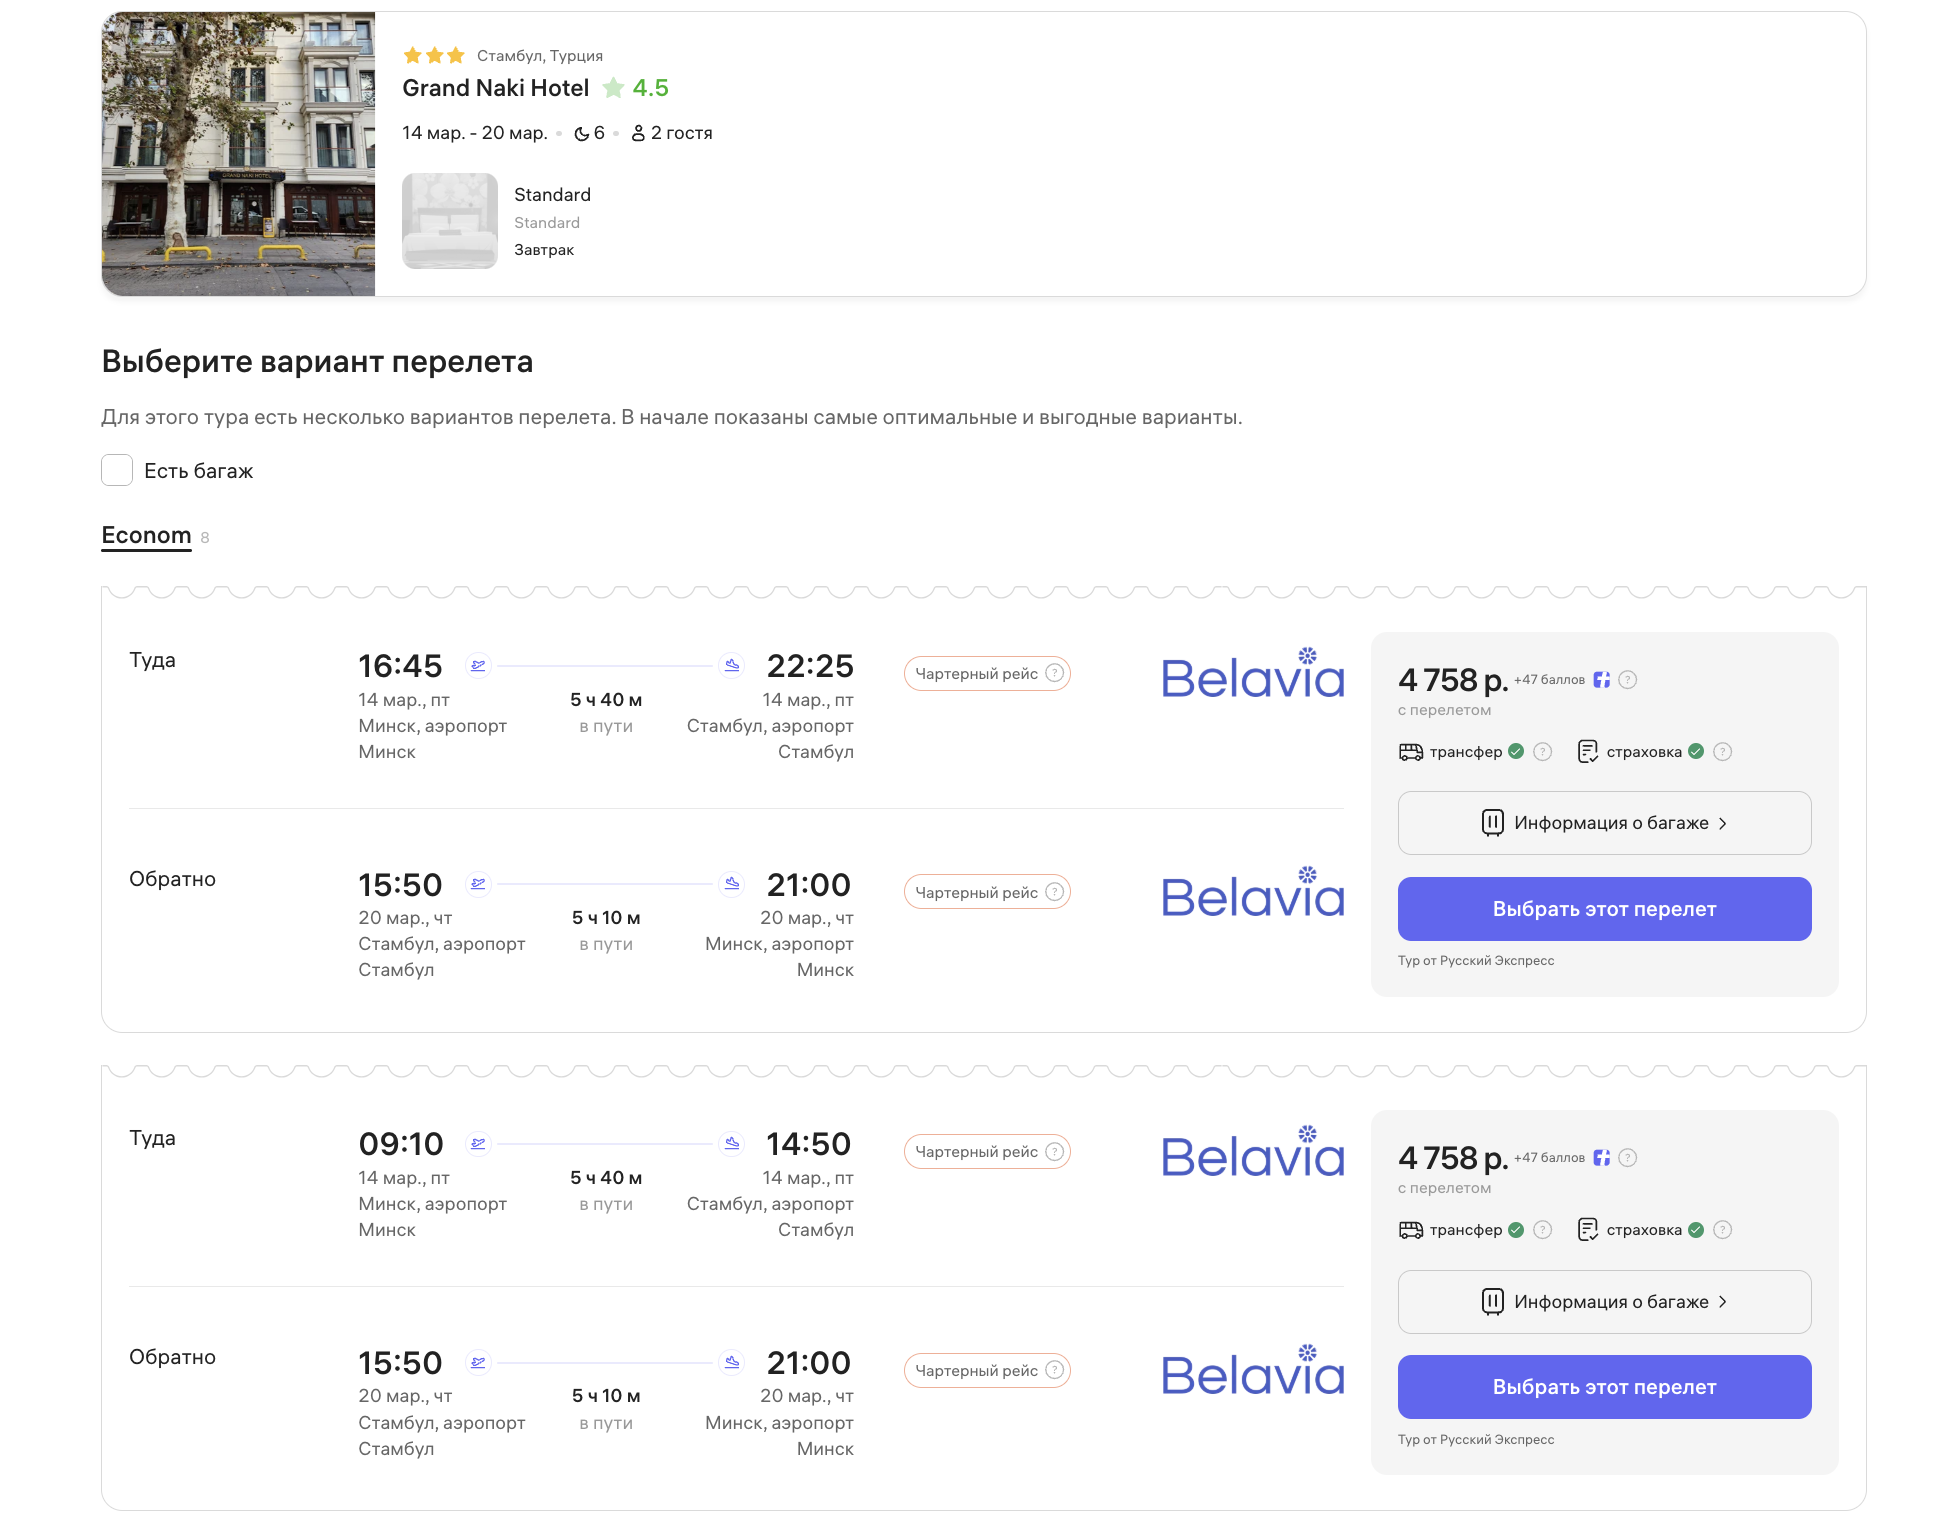Enable the Есть багаж checkbox
This screenshot has width=1938, height=1524.
(117, 470)
